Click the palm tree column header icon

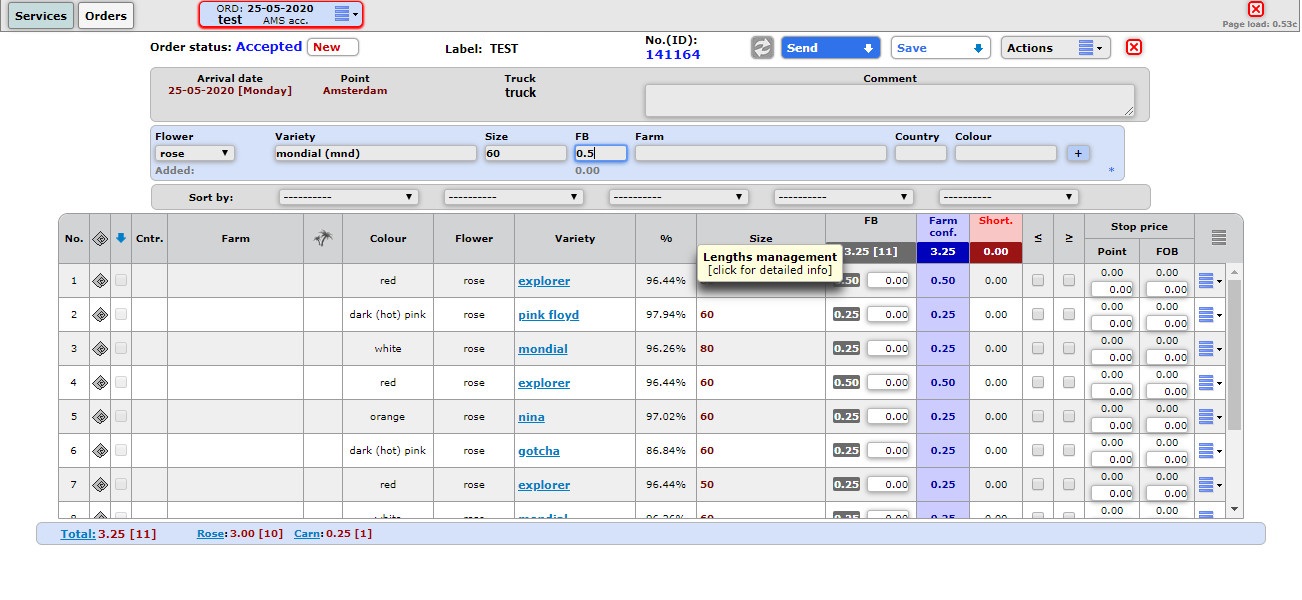322,238
